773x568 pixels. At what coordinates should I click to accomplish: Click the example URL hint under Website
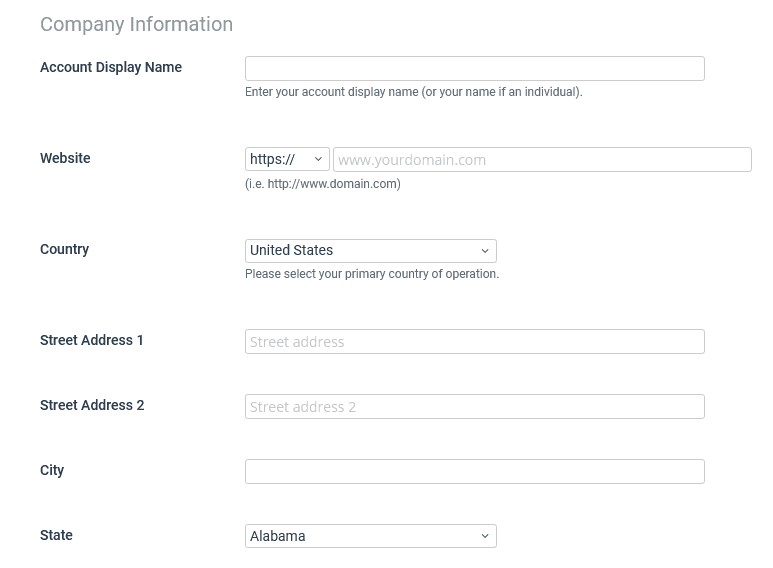pyautogui.click(x=322, y=184)
